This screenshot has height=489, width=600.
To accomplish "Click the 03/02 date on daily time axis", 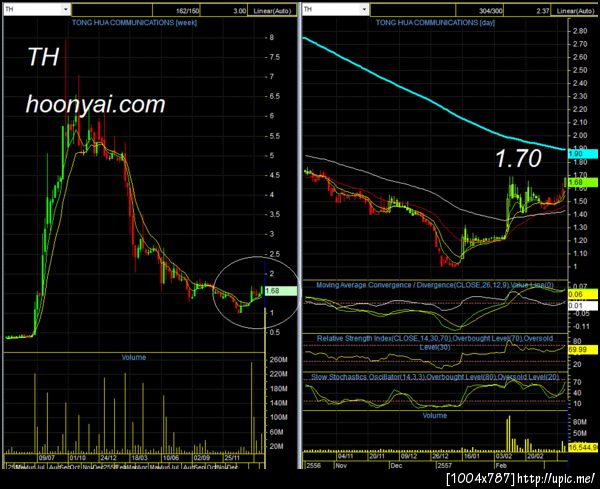I will (504, 456).
